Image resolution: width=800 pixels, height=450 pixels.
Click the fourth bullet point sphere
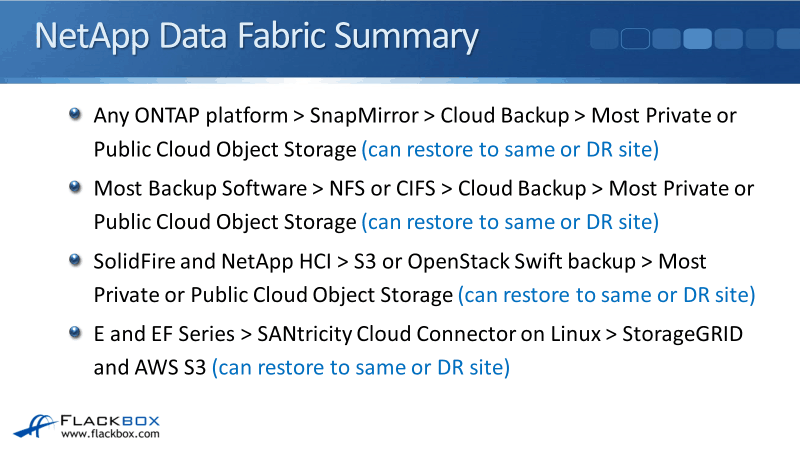click(x=76, y=332)
